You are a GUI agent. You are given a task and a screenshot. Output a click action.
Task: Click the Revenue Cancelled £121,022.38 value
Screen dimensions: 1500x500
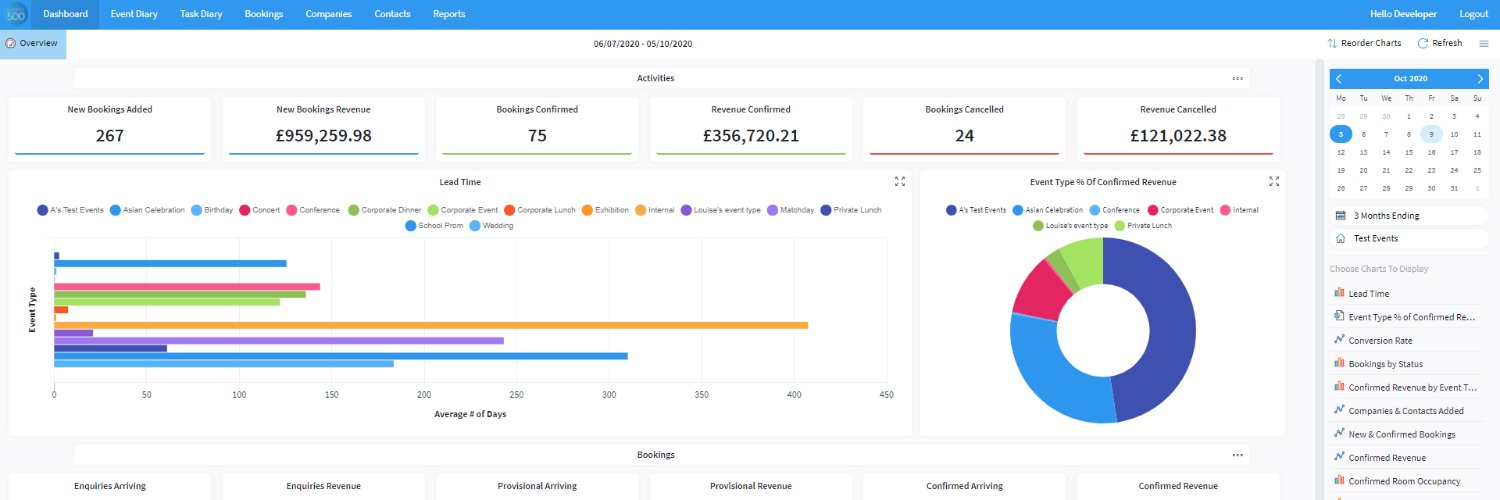pyautogui.click(x=1178, y=135)
